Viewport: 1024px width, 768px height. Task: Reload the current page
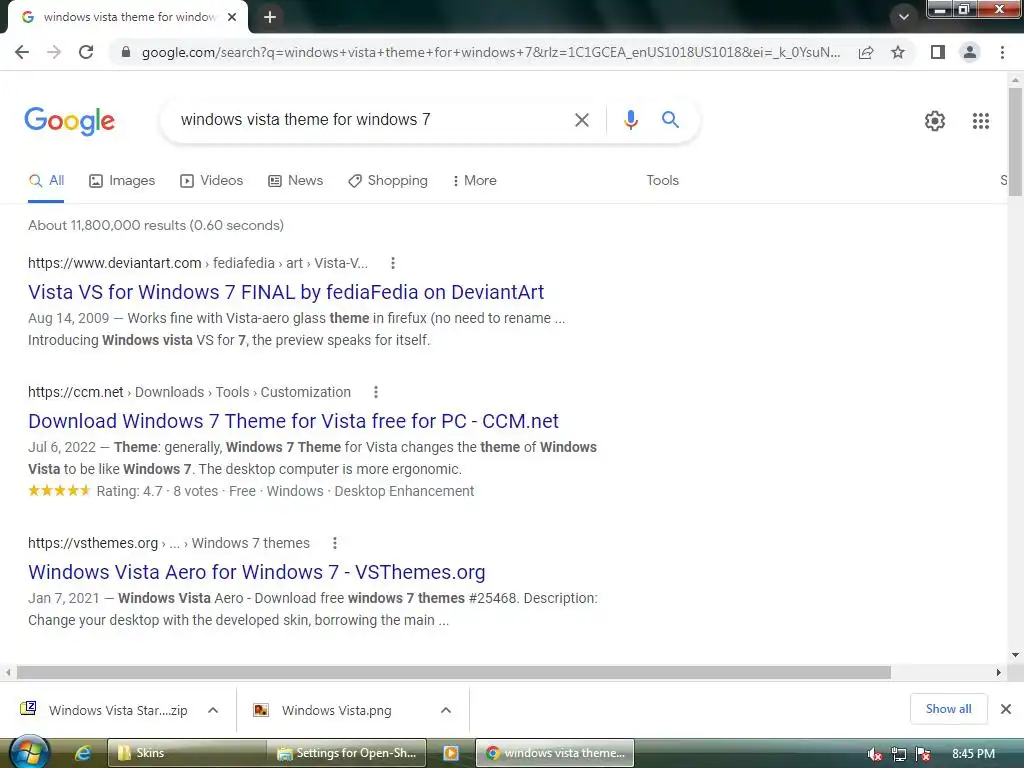86,52
